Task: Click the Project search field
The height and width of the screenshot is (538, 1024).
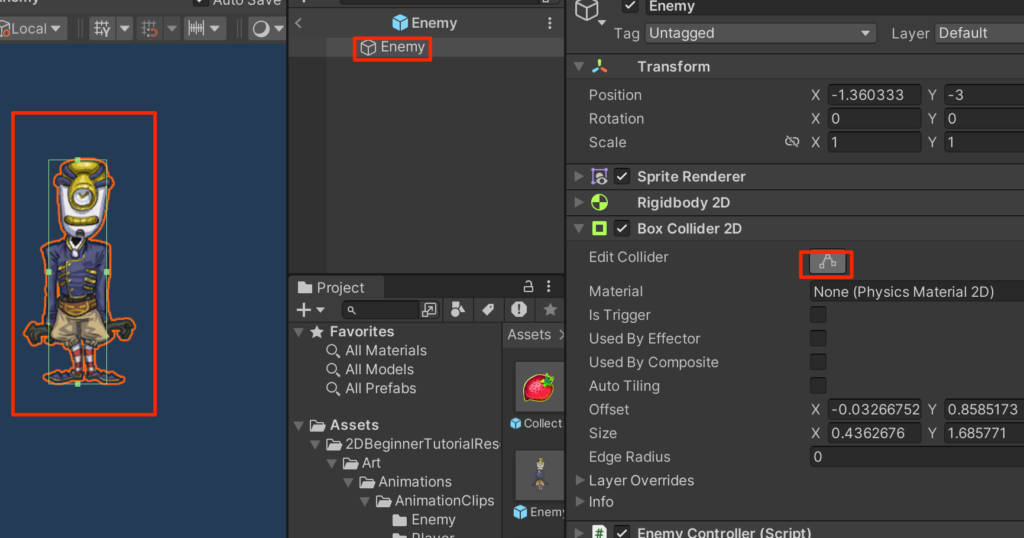Action: click(380, 310)
